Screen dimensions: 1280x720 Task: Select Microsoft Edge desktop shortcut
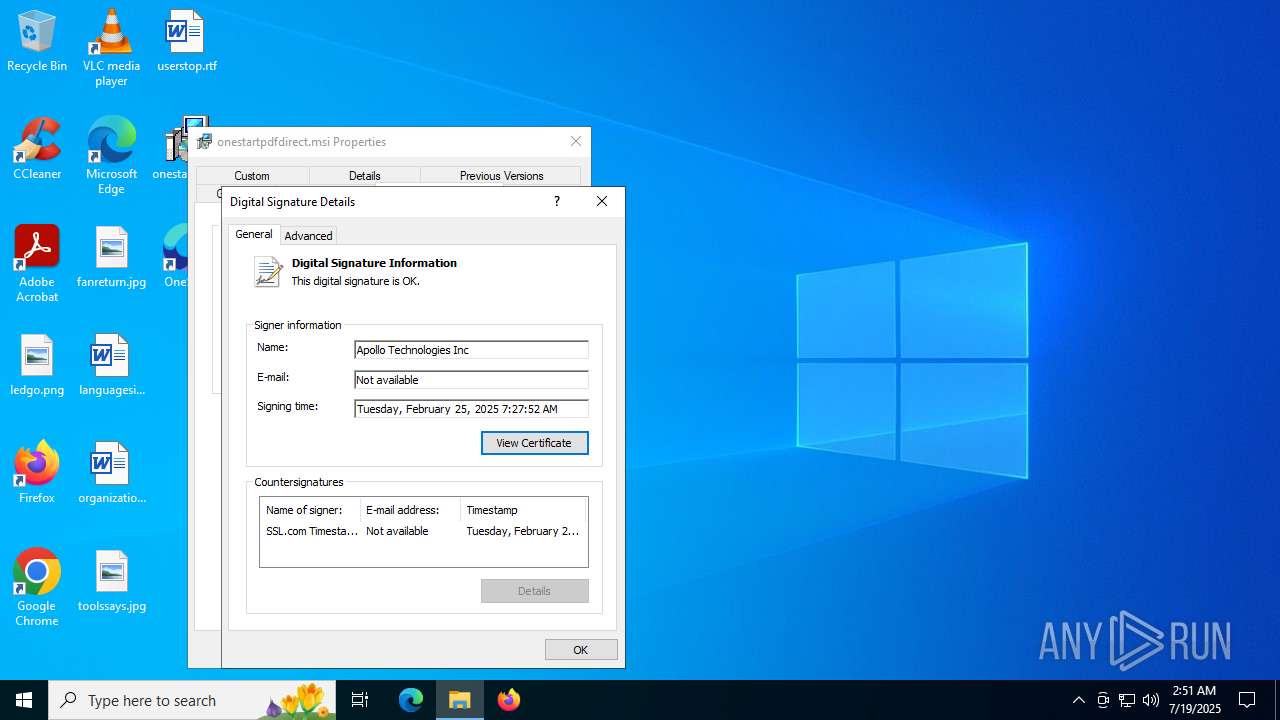pyautogui.click(x=111, y=156)
